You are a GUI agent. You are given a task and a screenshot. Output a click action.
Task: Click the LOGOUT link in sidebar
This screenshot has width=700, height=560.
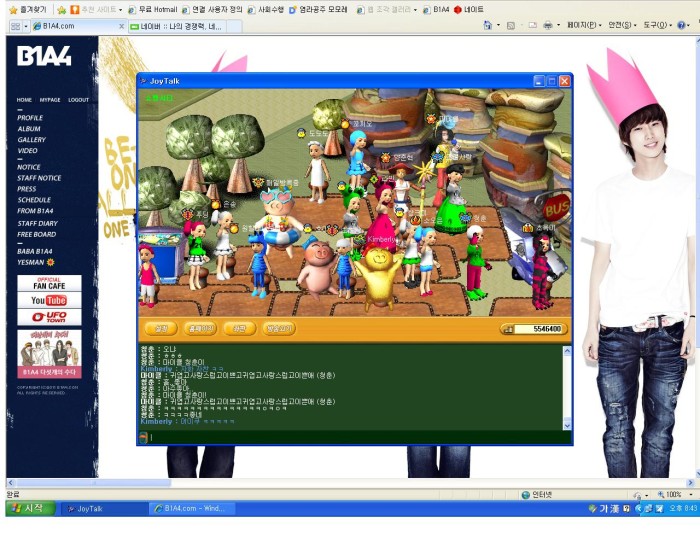(x=78, y=100)
